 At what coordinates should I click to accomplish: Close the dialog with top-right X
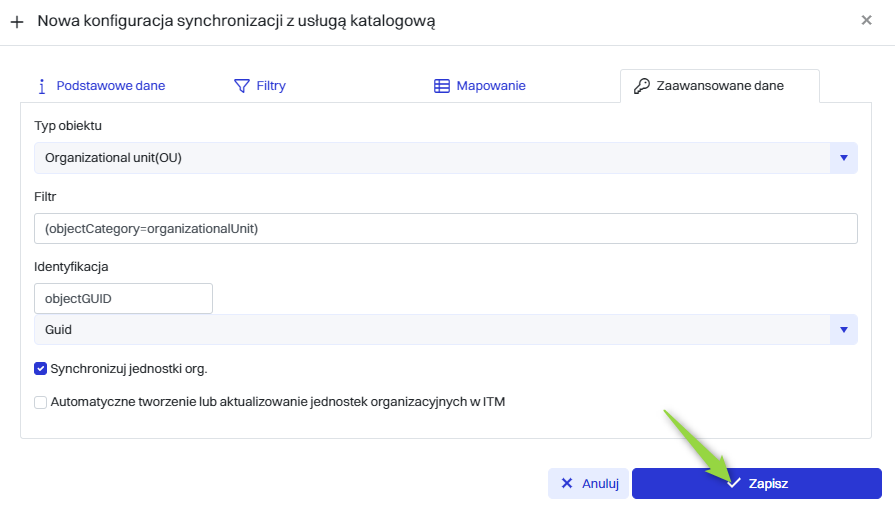click(x=866, y=20)
